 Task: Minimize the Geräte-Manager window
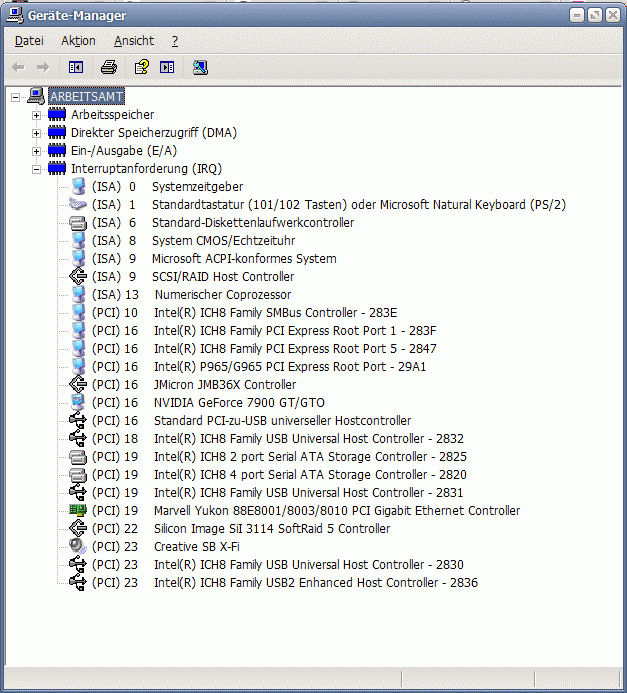(577, 15)
